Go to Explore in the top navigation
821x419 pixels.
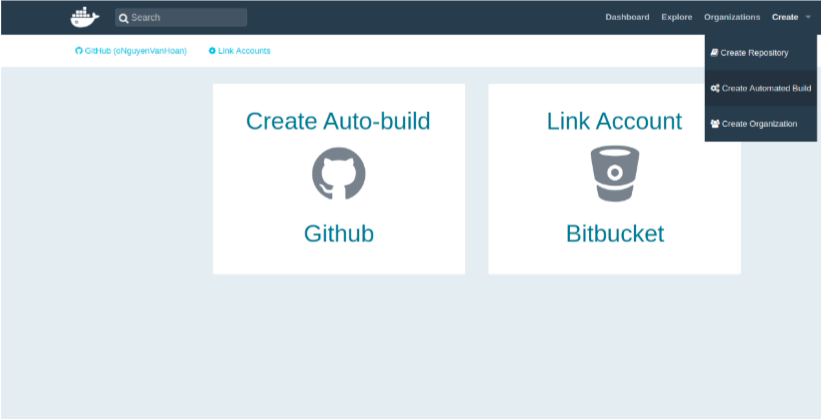[676, 17]
